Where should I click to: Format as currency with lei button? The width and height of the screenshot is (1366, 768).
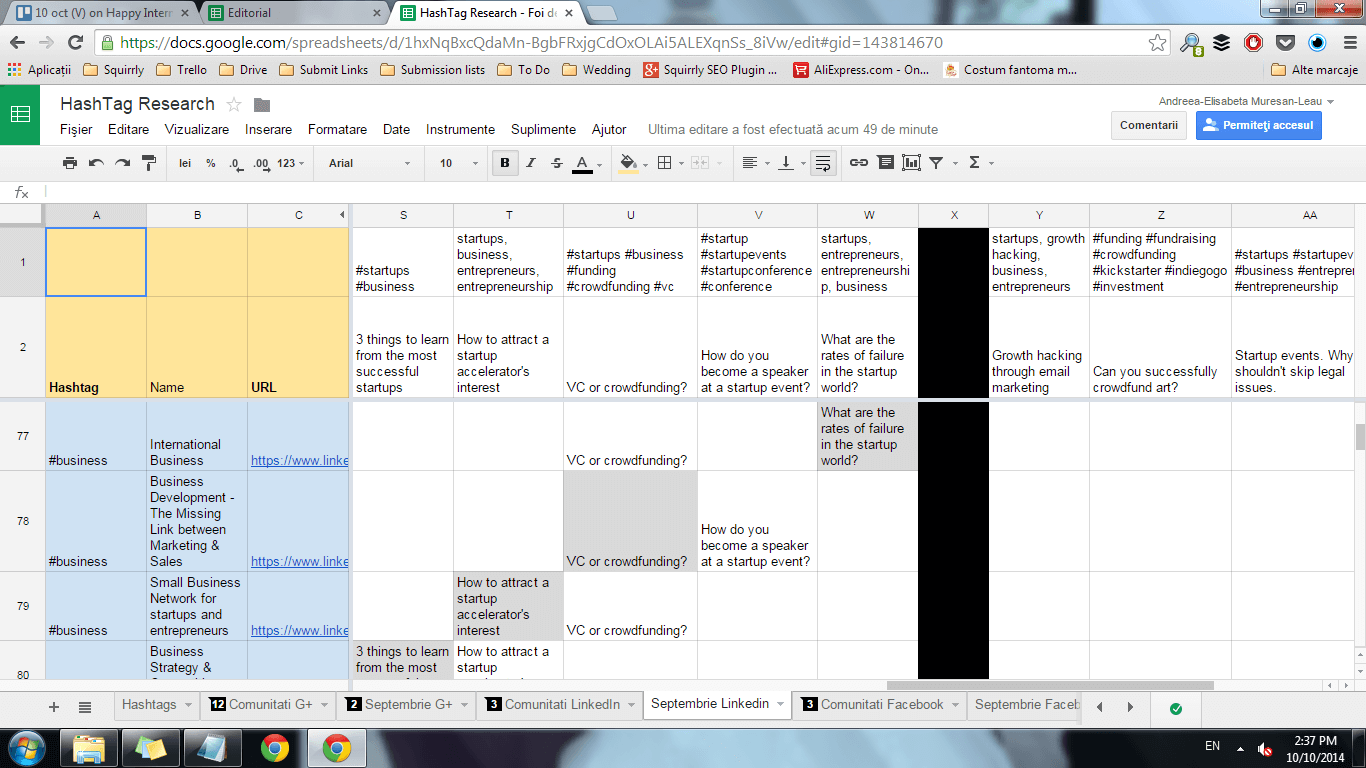click(185, 163)
